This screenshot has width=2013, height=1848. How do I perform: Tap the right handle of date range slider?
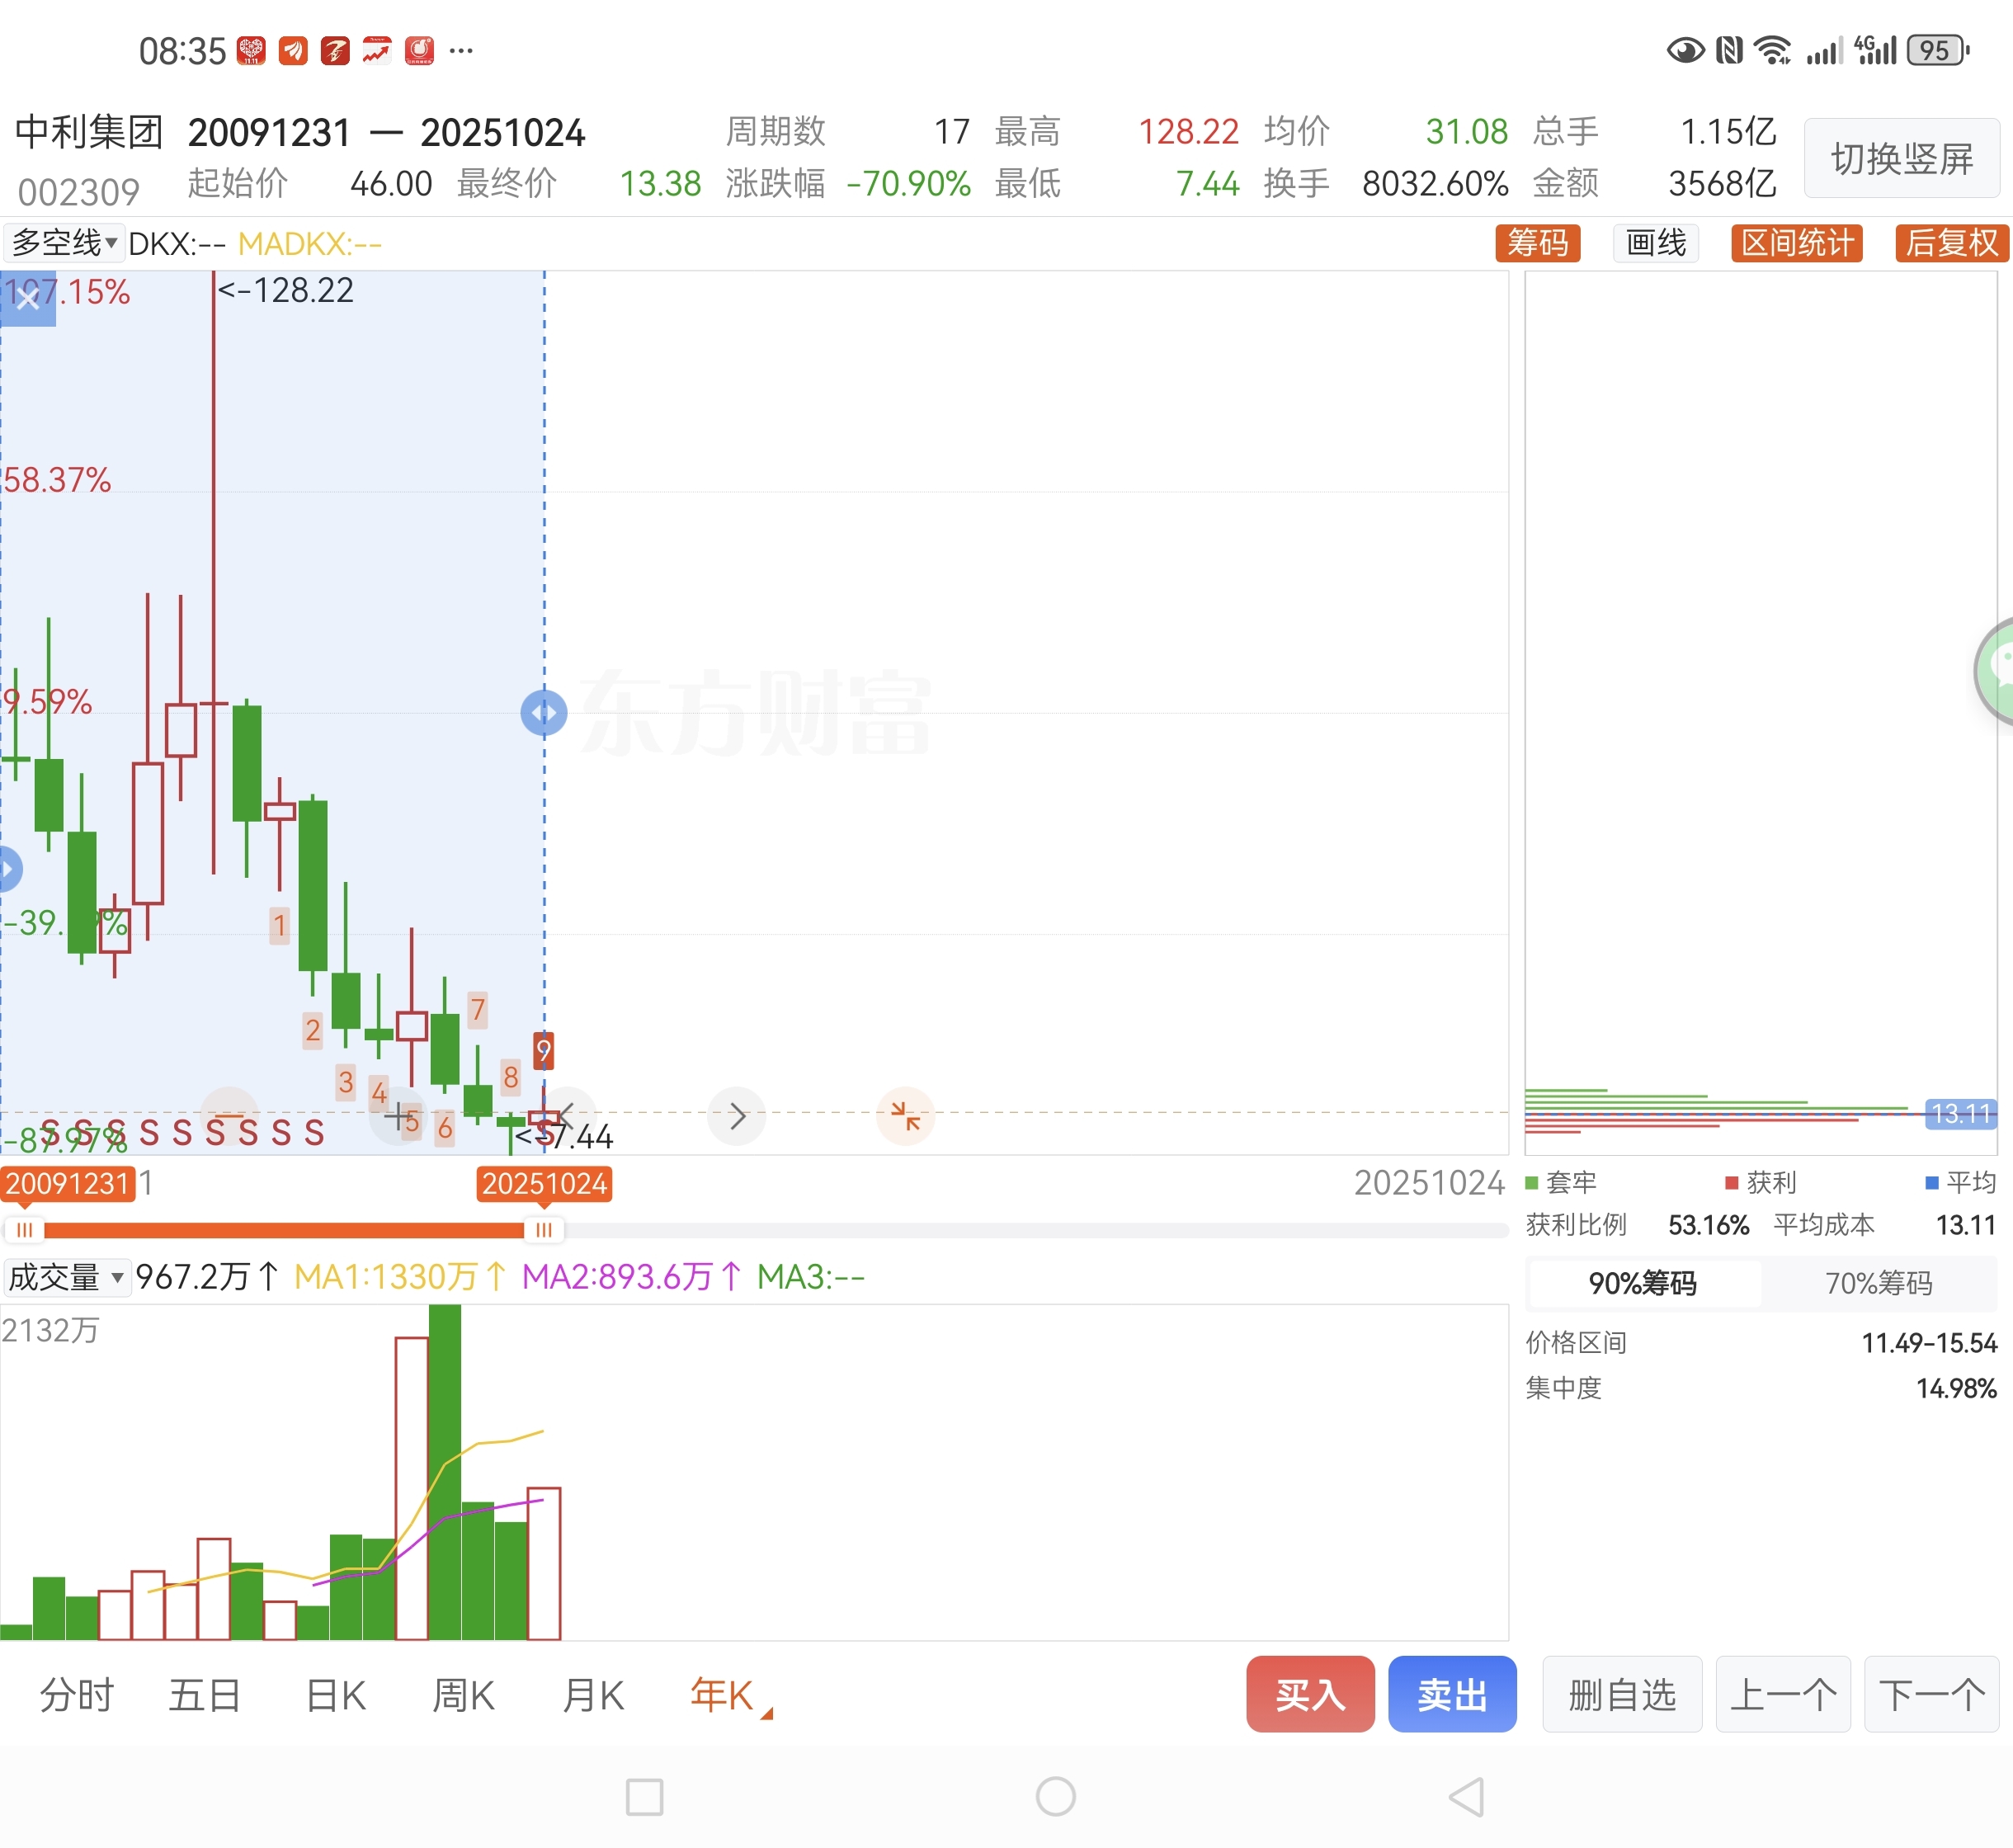click(x=543, y=1230)
